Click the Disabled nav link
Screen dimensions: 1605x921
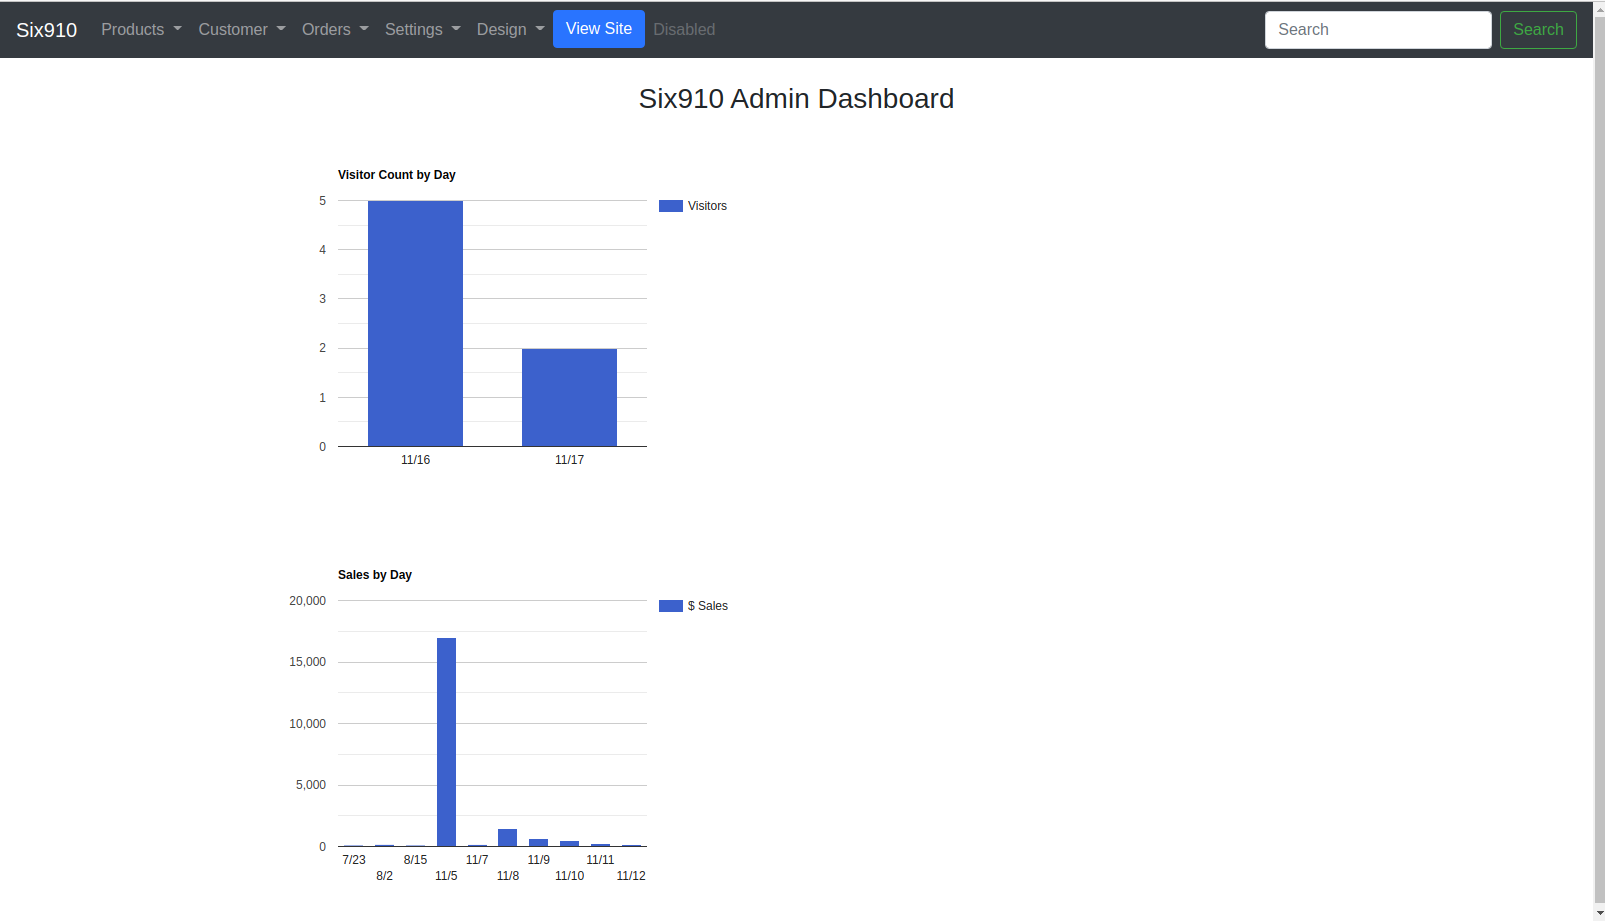684,30
